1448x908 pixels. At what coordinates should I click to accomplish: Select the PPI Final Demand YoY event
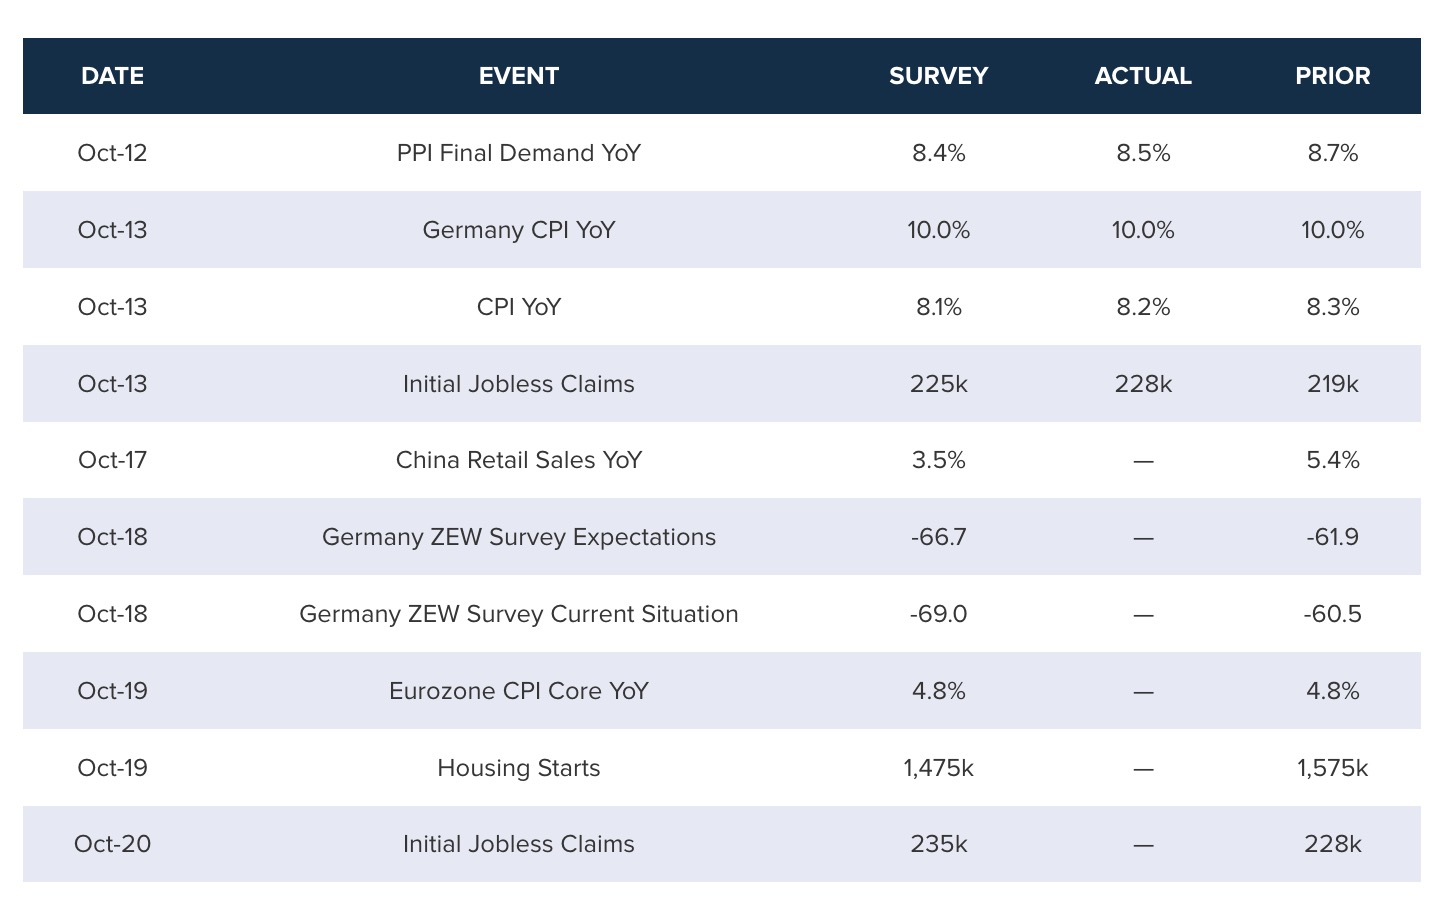518,153
